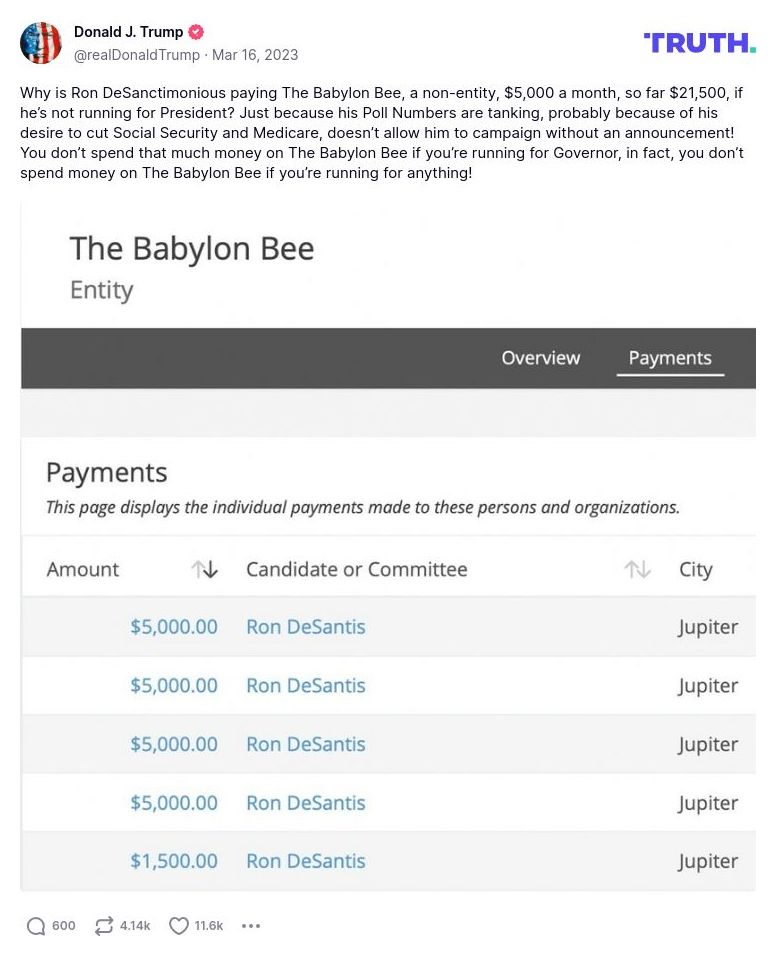Image resolution: width=777 pixels, height=956 pixels.
Task: Open the three-dot more options menu
Action: click(x=251, y=926)
